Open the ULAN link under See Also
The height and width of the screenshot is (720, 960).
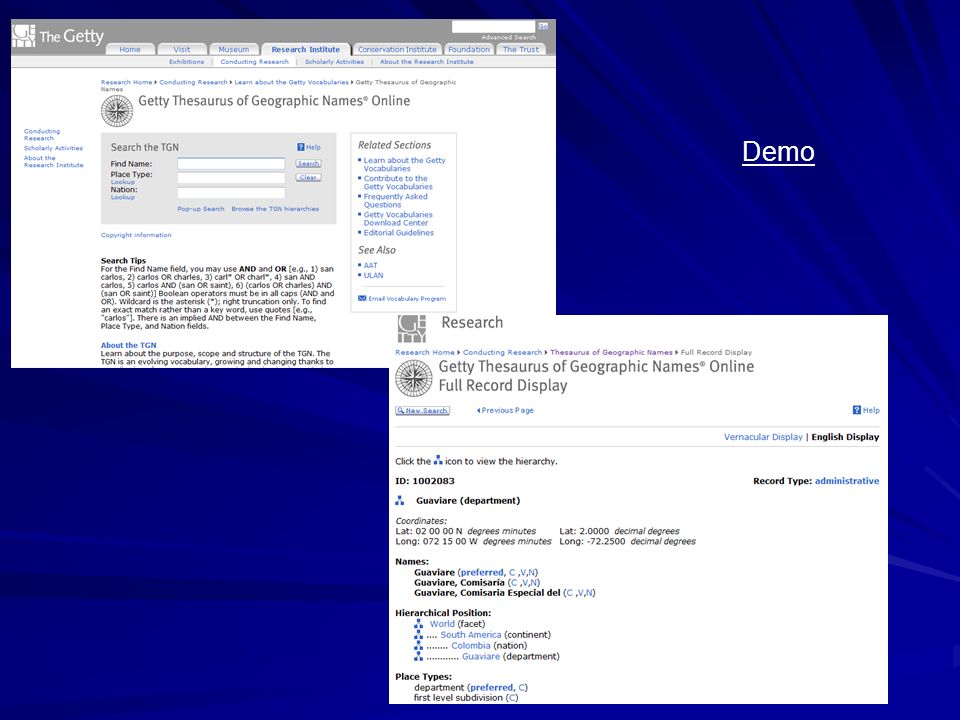click(373, 276)
